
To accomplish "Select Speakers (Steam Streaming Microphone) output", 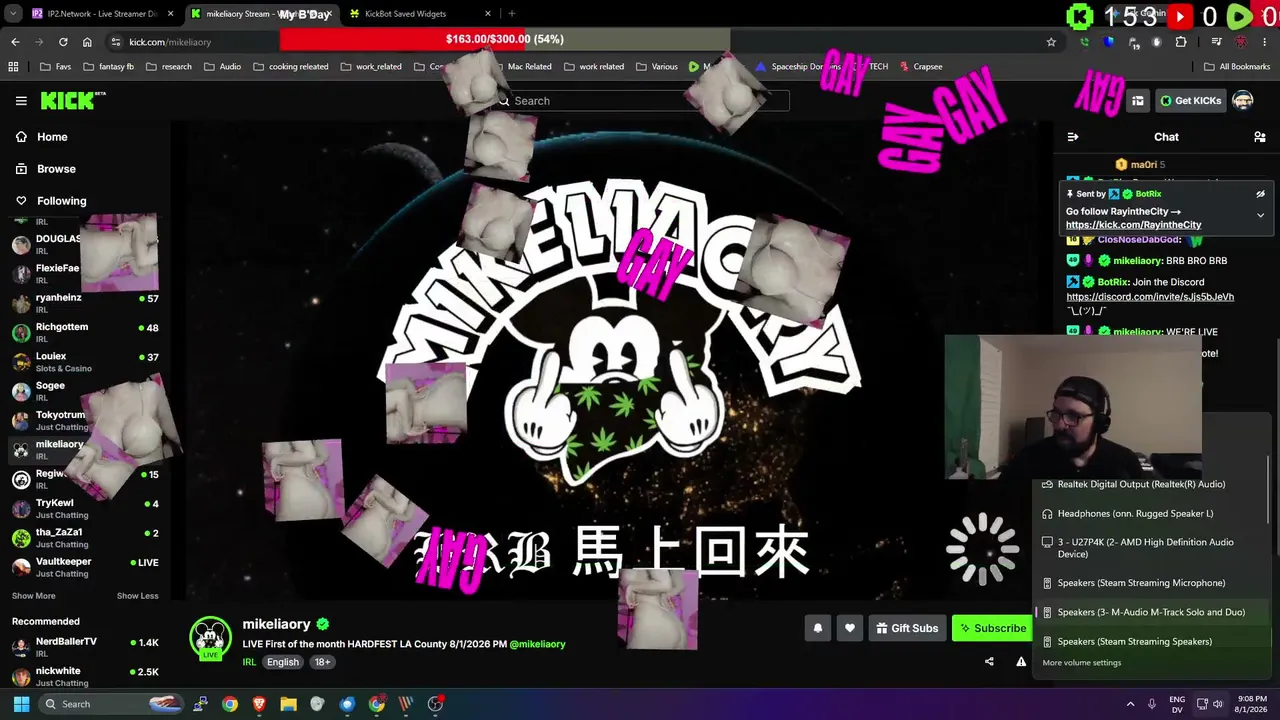I will click(x=1150, y=583).
